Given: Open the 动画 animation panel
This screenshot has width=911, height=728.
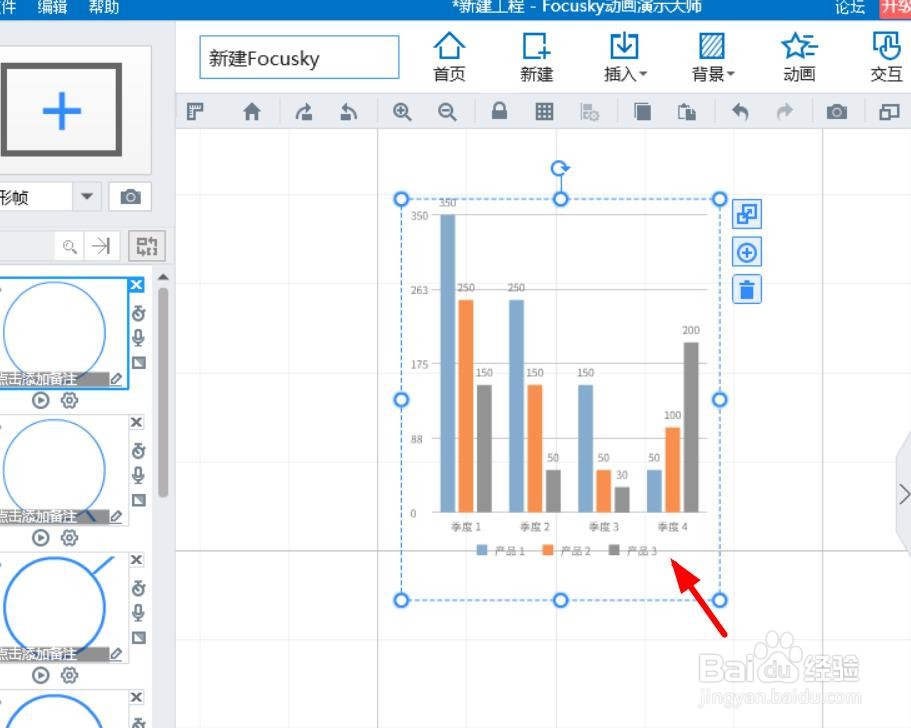Looking at the screenshot, I should click(799, 57).
